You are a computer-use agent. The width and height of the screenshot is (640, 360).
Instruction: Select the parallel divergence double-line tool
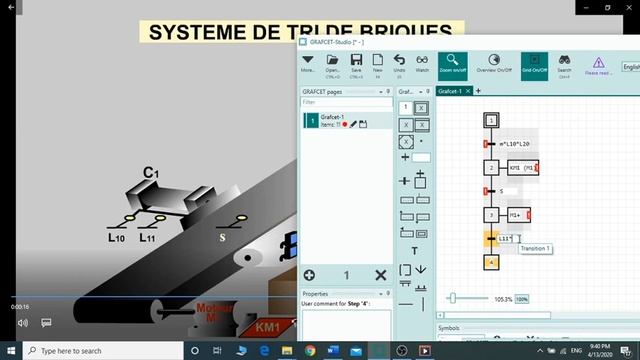coord(405,283)
